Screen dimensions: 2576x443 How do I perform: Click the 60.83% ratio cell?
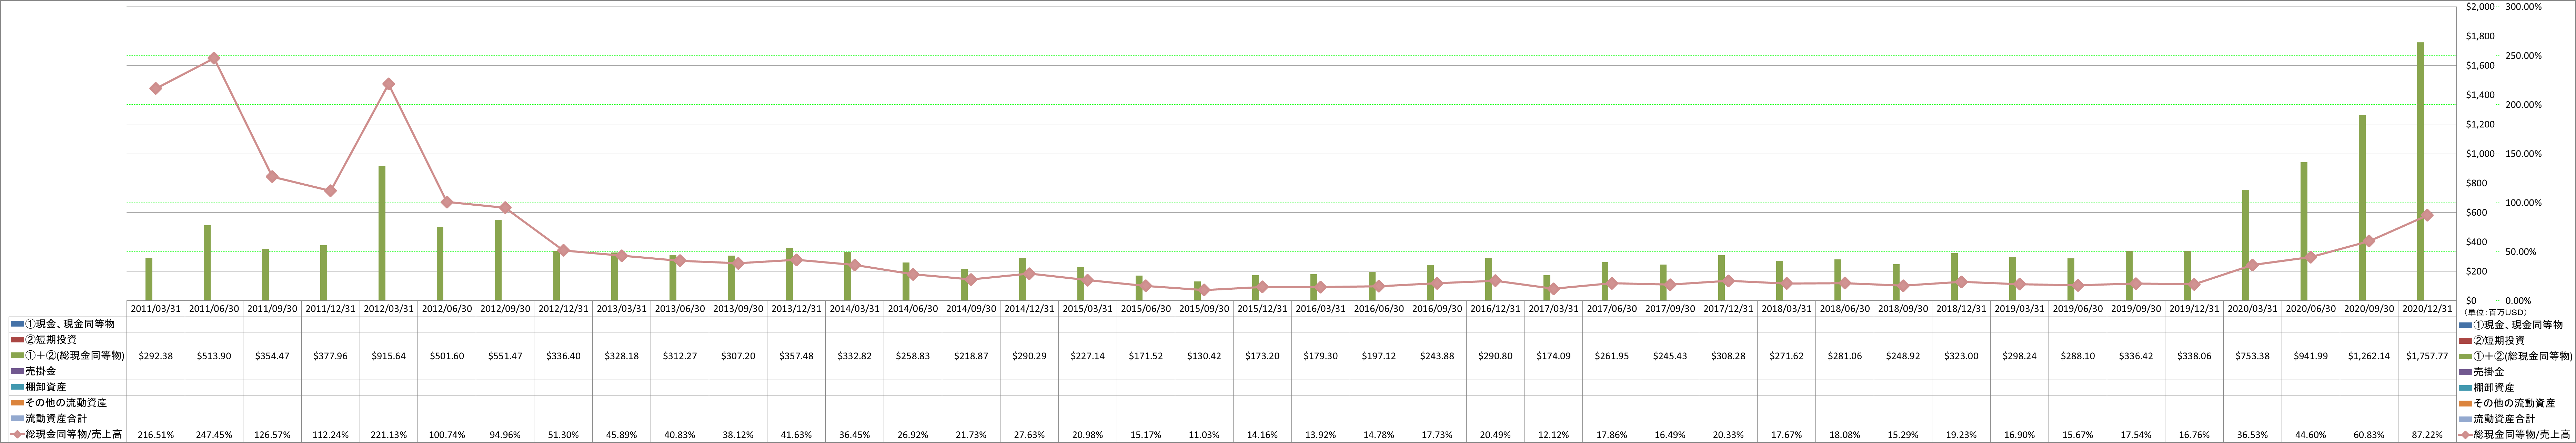coord(2369,435)
